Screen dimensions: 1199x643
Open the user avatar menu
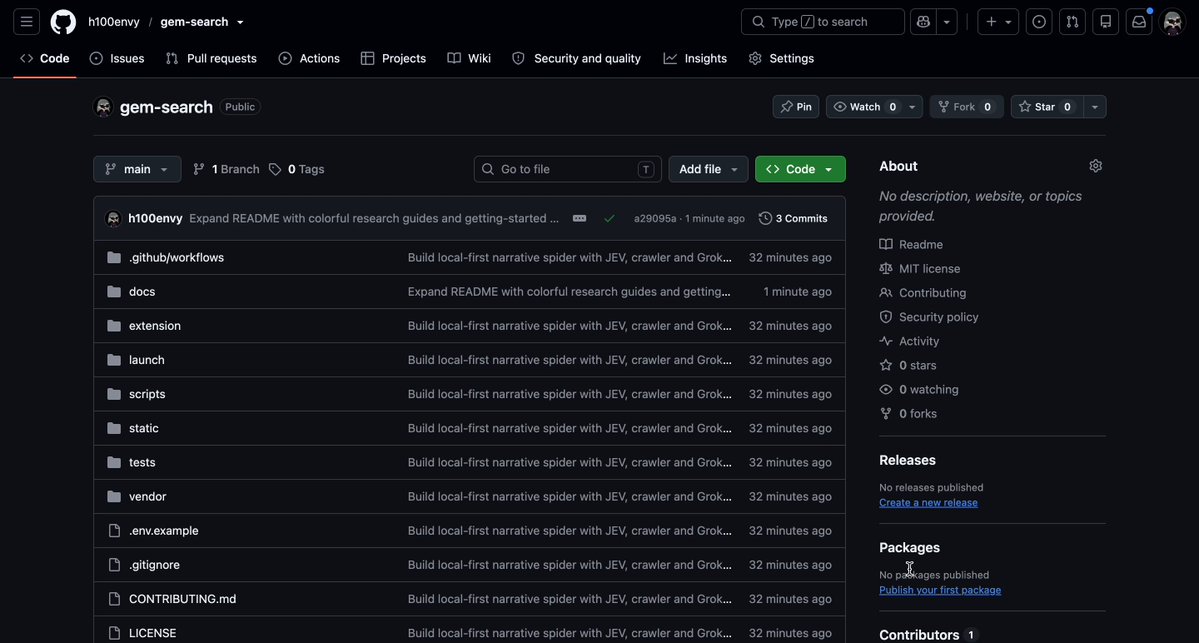pyautogui.click(x=1172, y=22)
